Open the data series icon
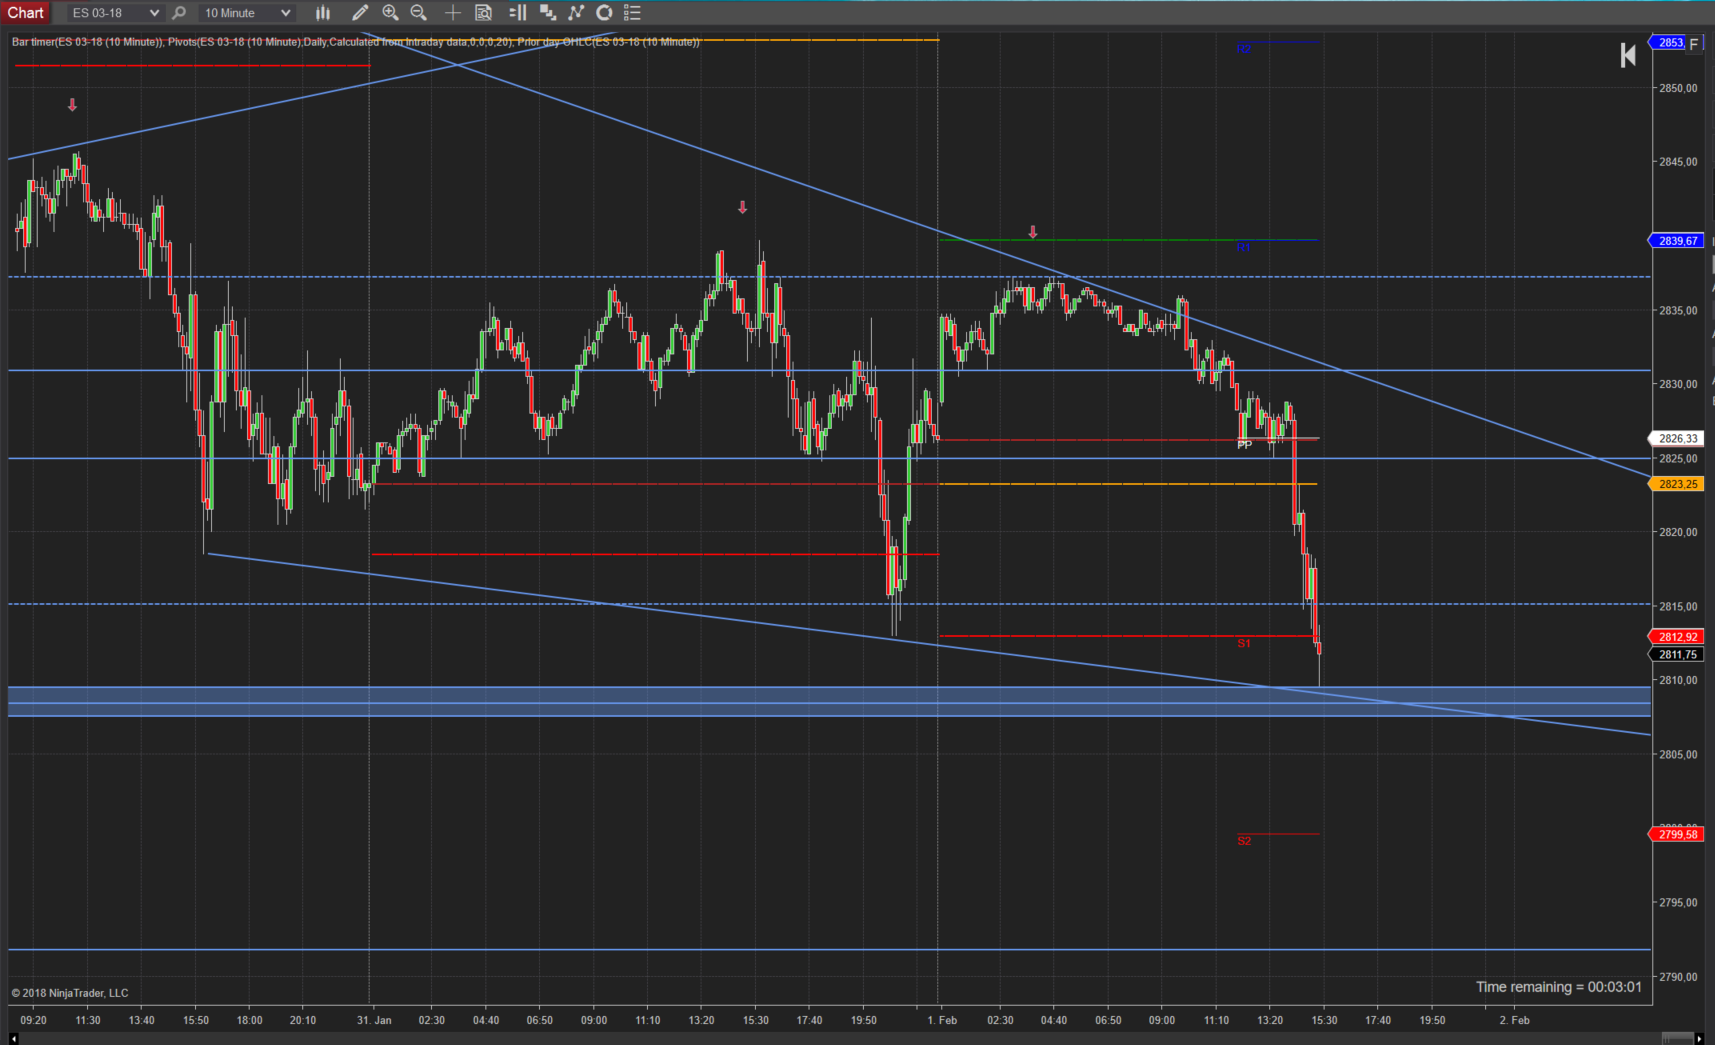1715x1045 pixels. (547, 13)
